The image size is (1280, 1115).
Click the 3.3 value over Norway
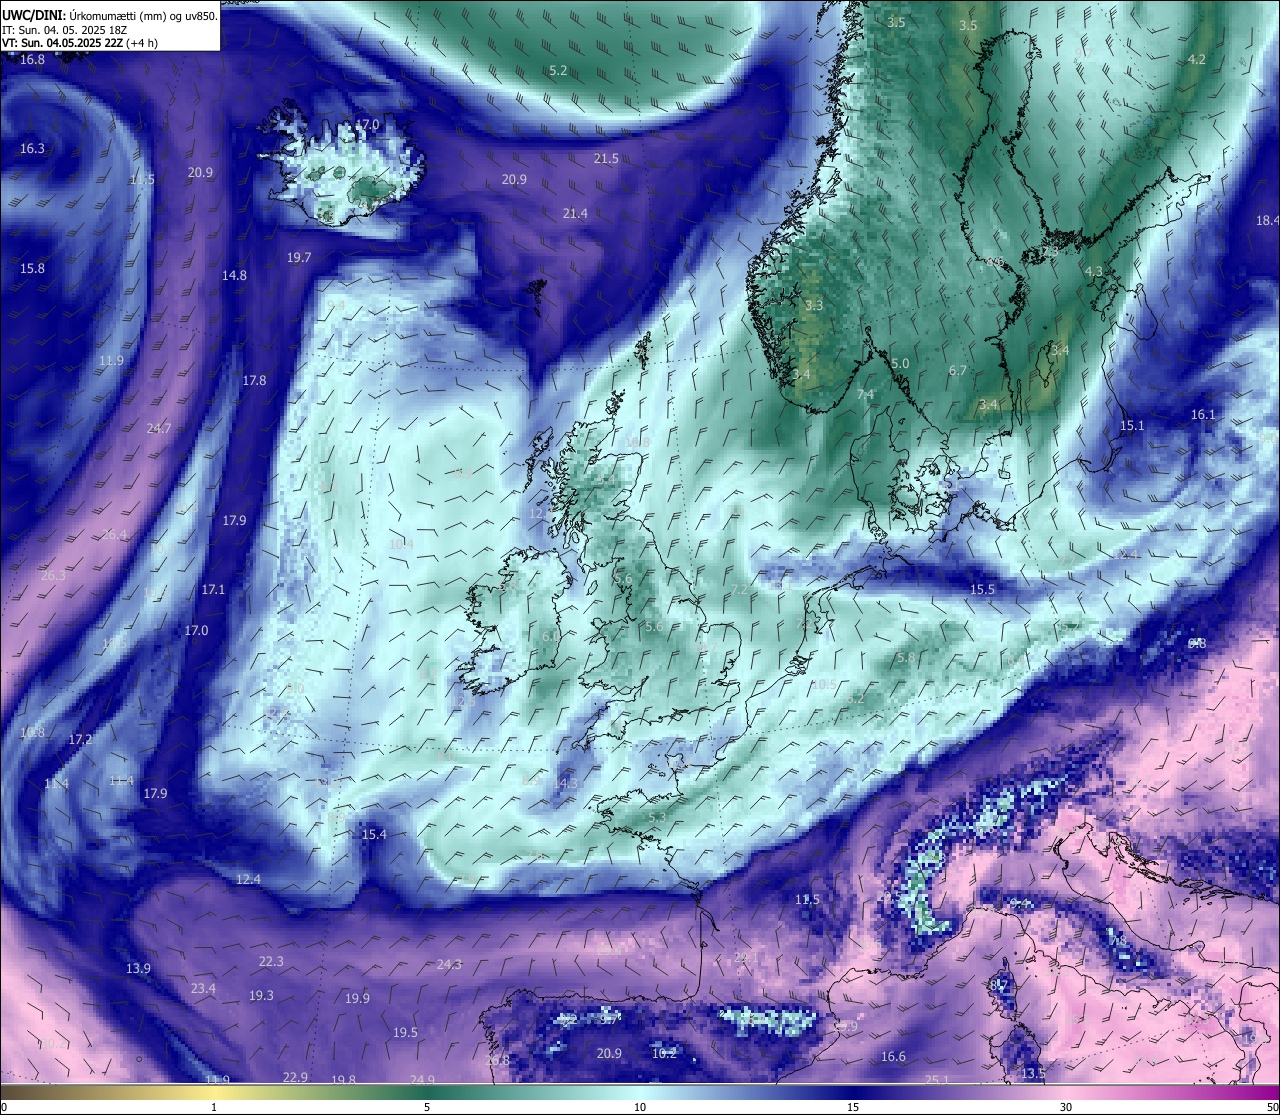pyautogui.click(x=814, y=306)
